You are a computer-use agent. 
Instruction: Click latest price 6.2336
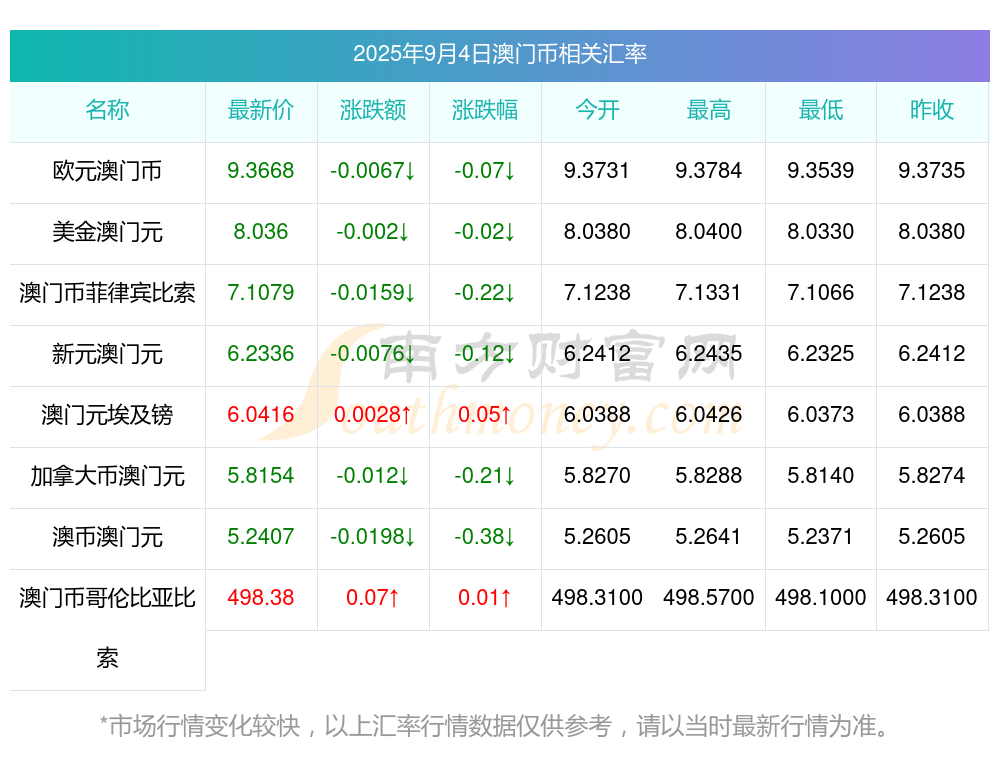pyautogui.click(x=261, y=353)
